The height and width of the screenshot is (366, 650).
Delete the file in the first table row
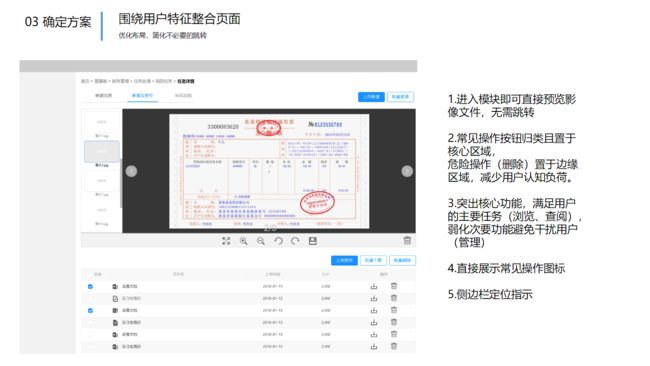pos(394,286)
